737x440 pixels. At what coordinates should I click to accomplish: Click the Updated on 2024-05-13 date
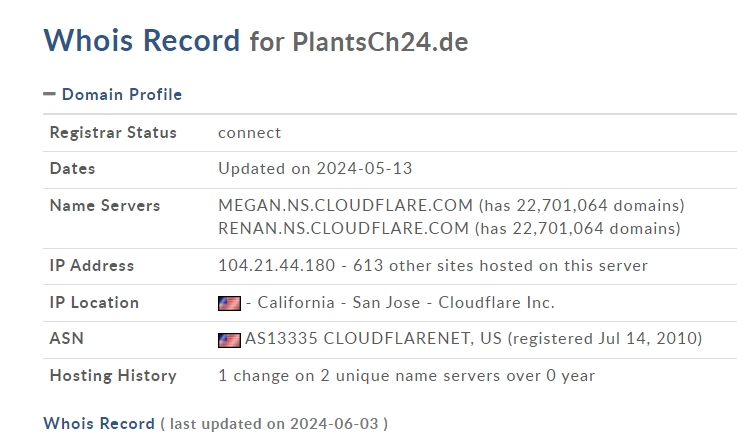[315, 169]
